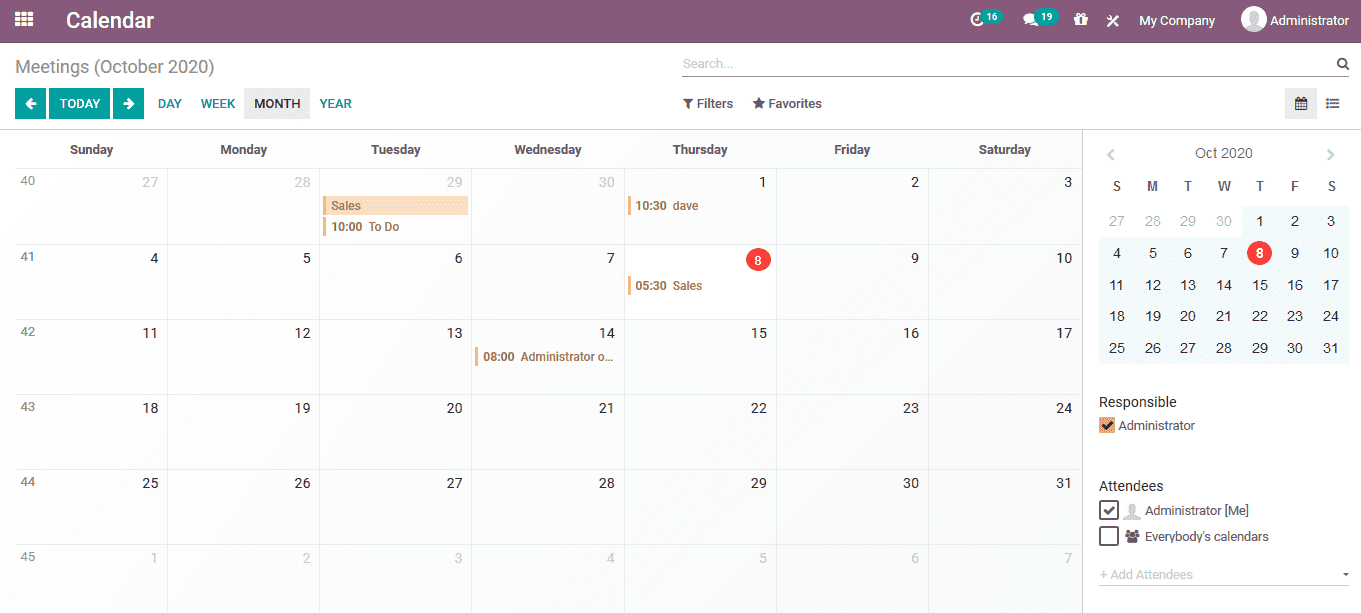The image size is (1361, 613).
Task: Open the 05:30 Sales meeting event
Action: [x=668, y=286]
